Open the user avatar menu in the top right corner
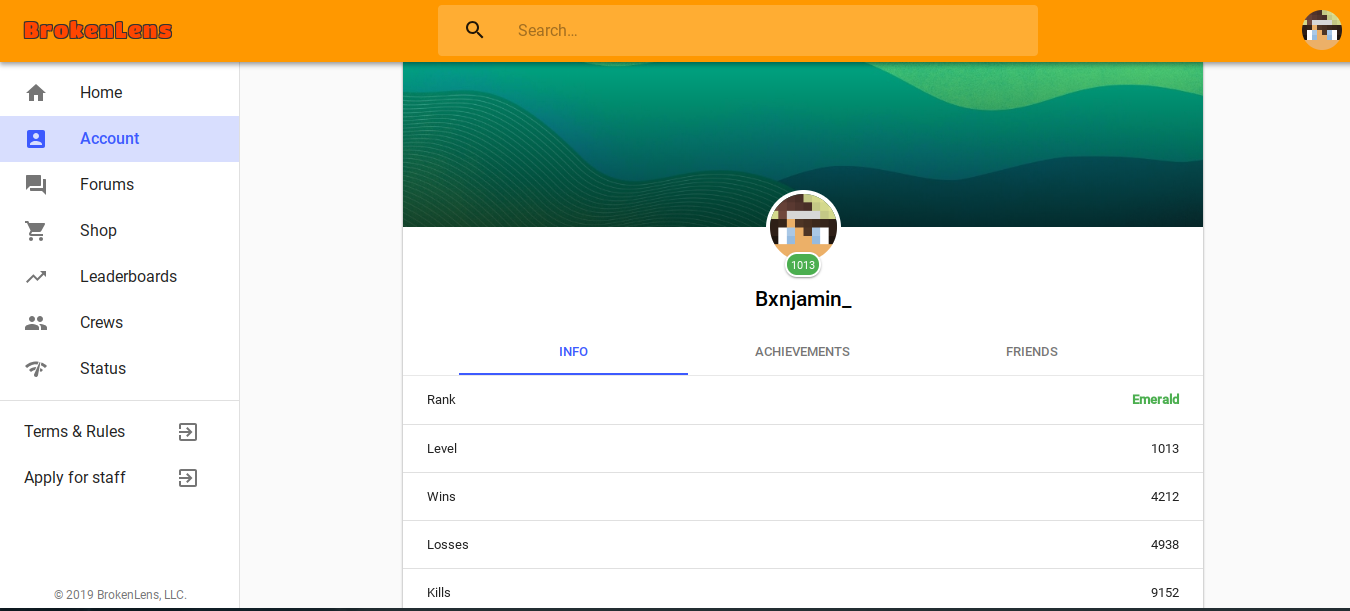 (x=1322, y=30)
